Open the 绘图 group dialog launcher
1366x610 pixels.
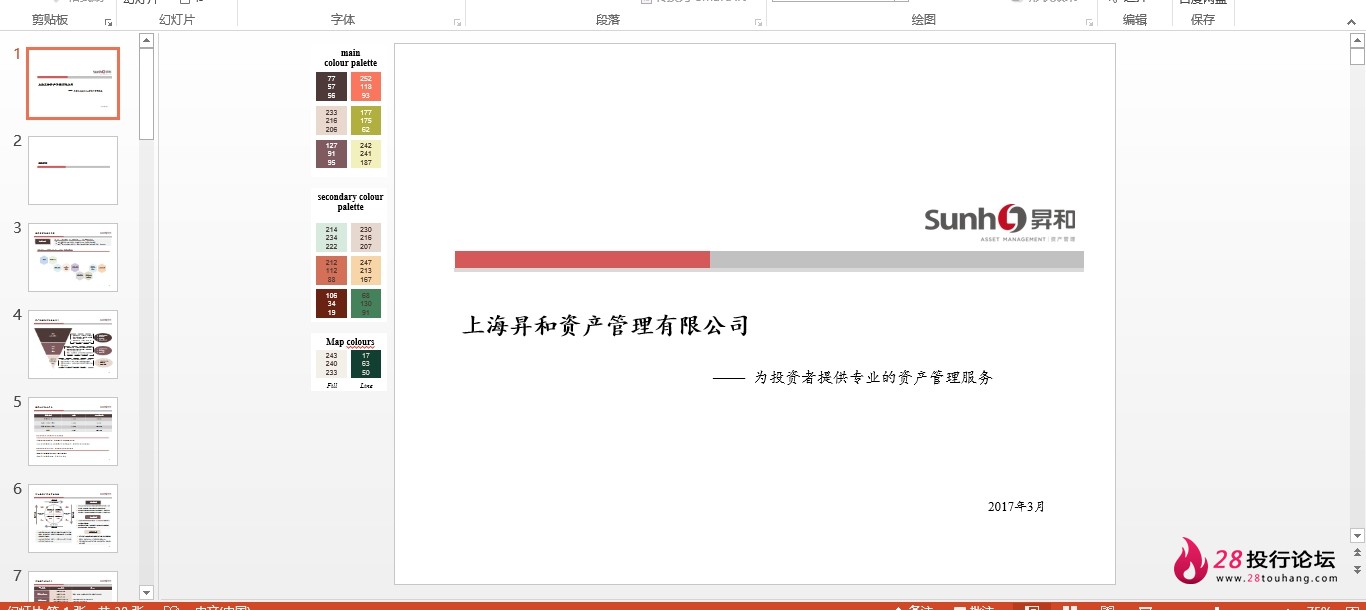point(1088,21)
